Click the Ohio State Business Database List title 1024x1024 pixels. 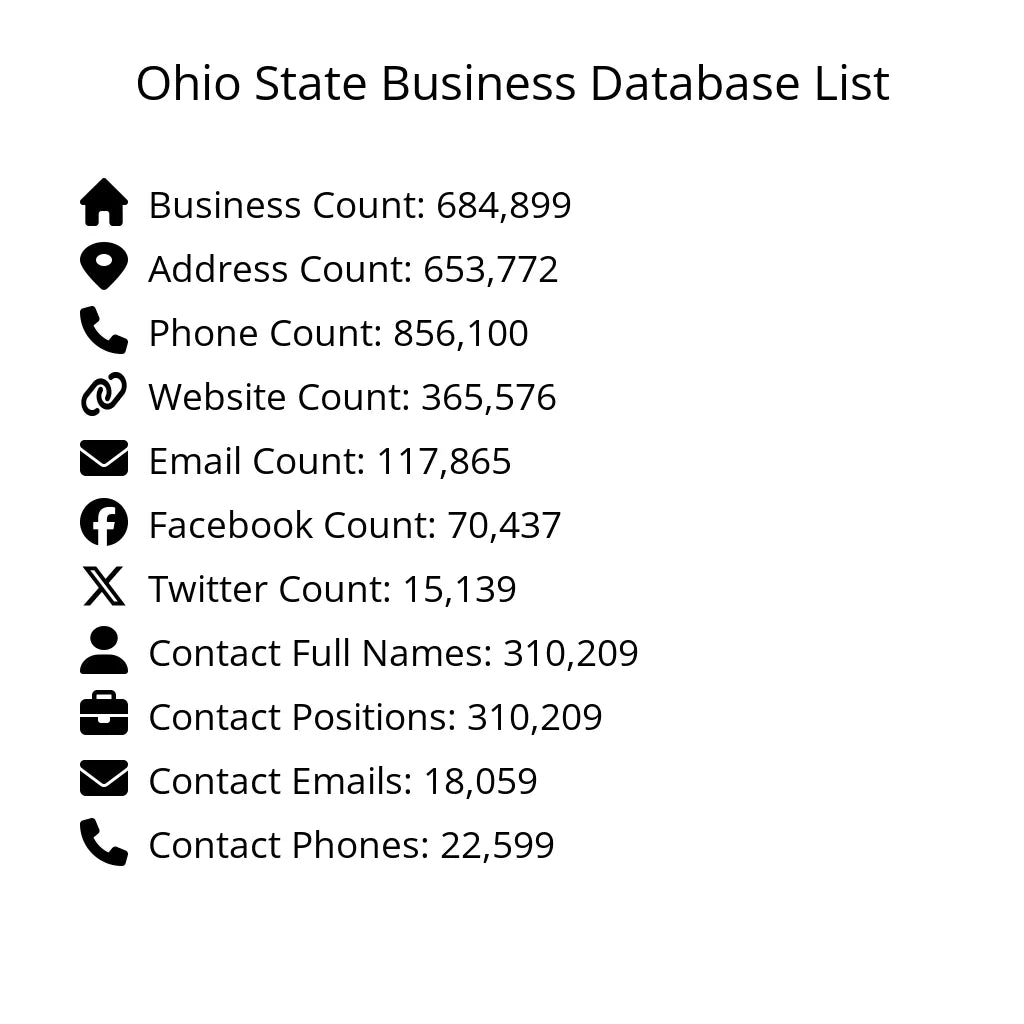(512, 84)
